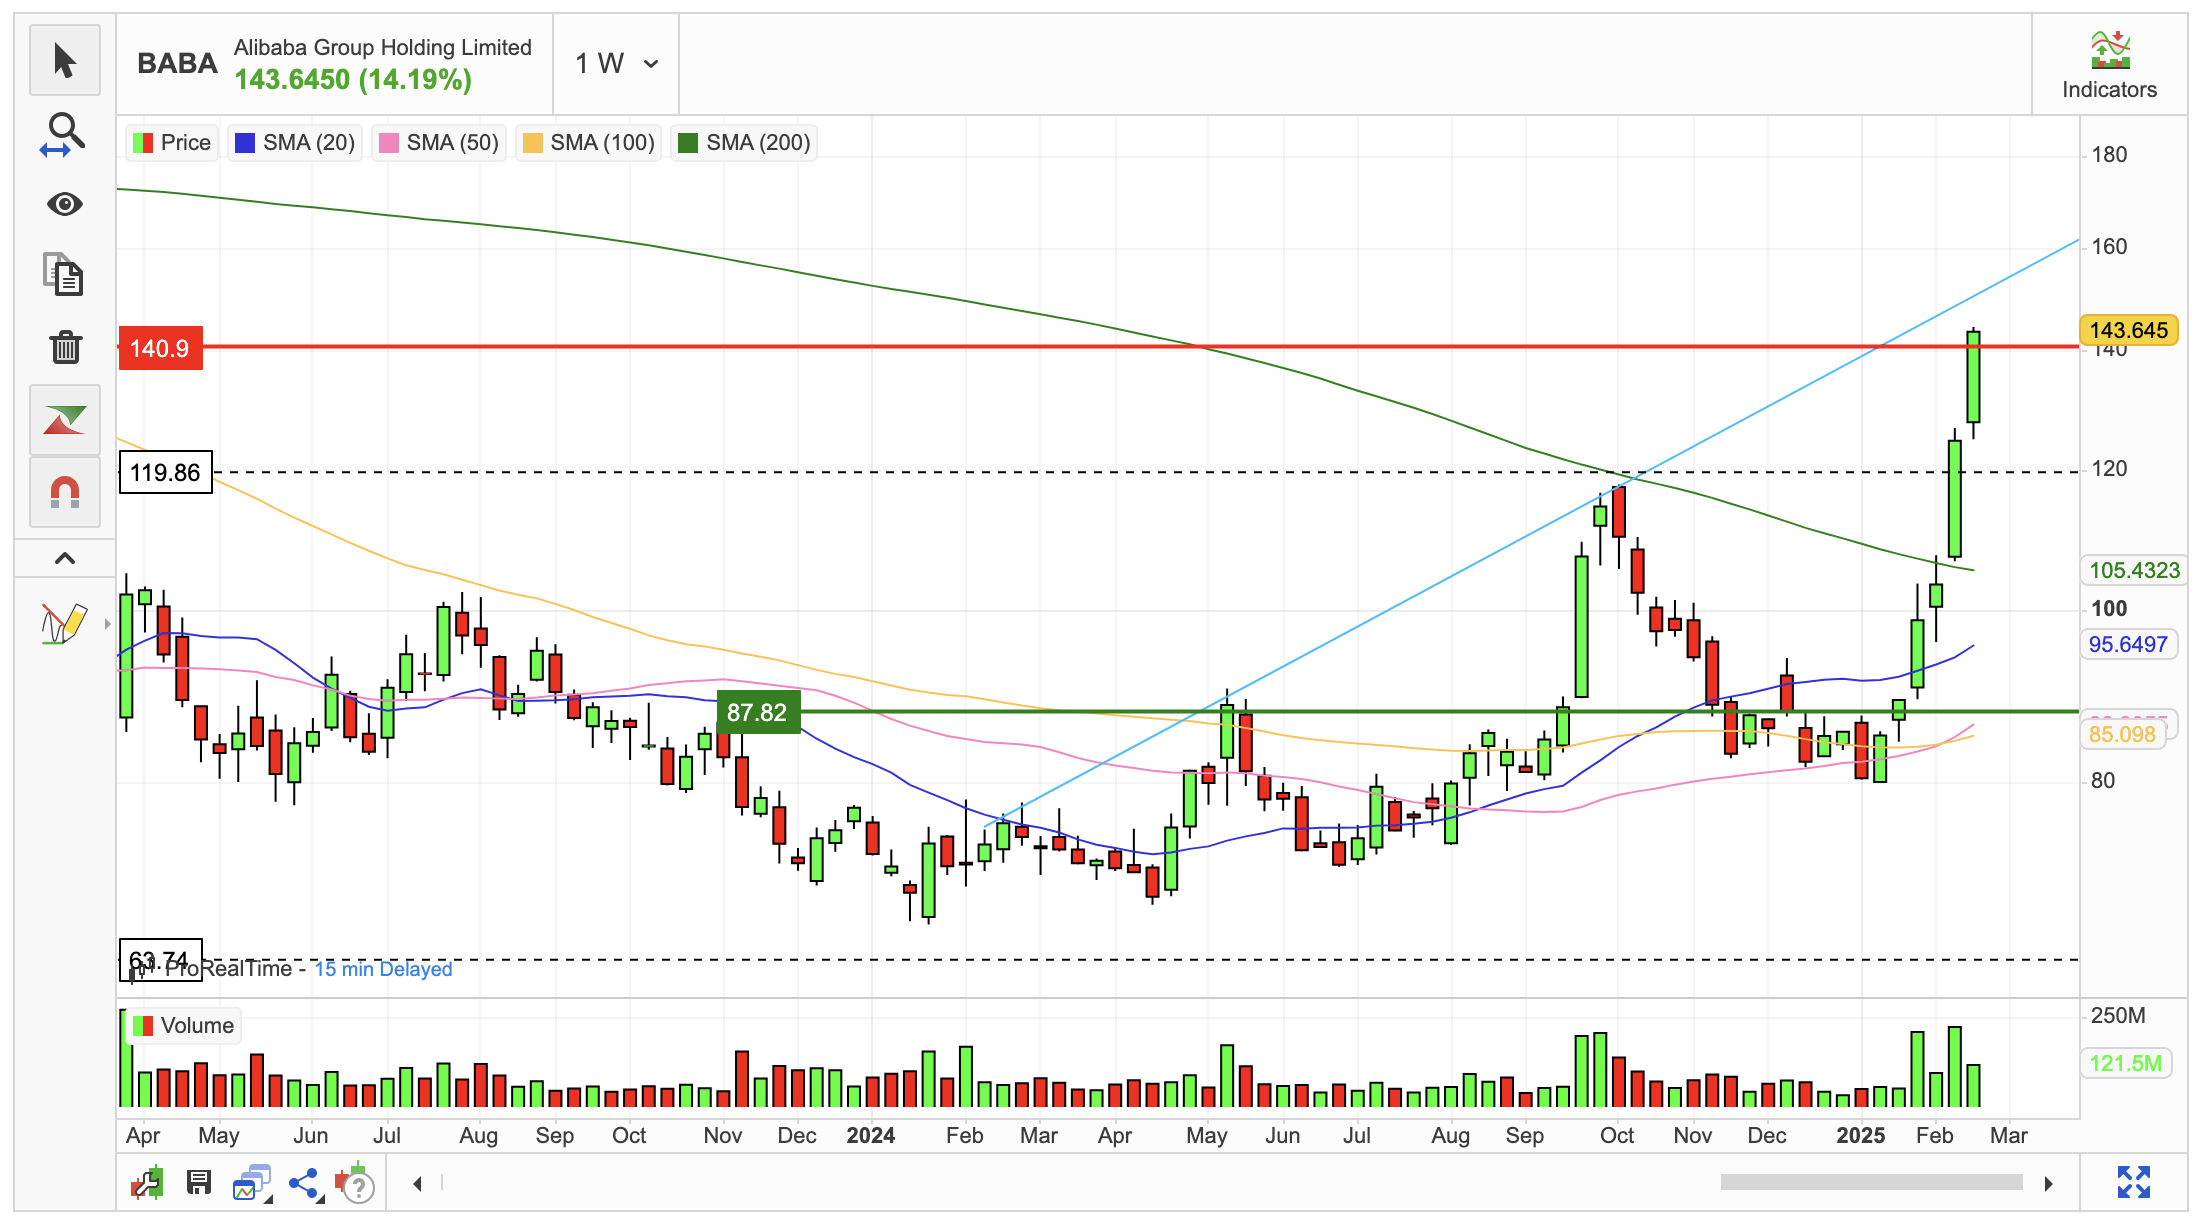The height and width of the screenshot is (1222, 2200).
Task: Select the arrow pointer tool
Action: (x=65, y=61)
